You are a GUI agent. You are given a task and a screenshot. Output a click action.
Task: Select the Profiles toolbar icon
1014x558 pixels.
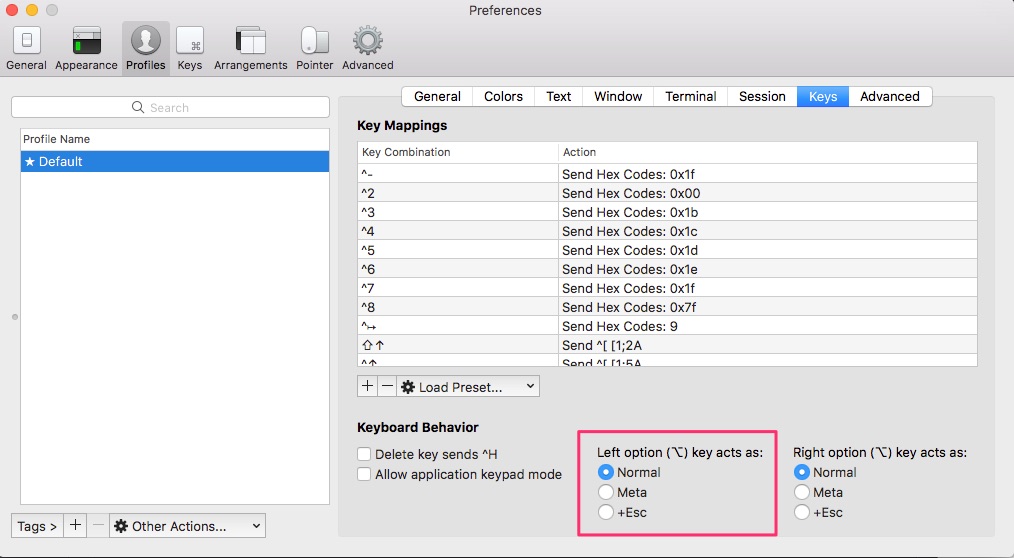[x=146, y=48]
